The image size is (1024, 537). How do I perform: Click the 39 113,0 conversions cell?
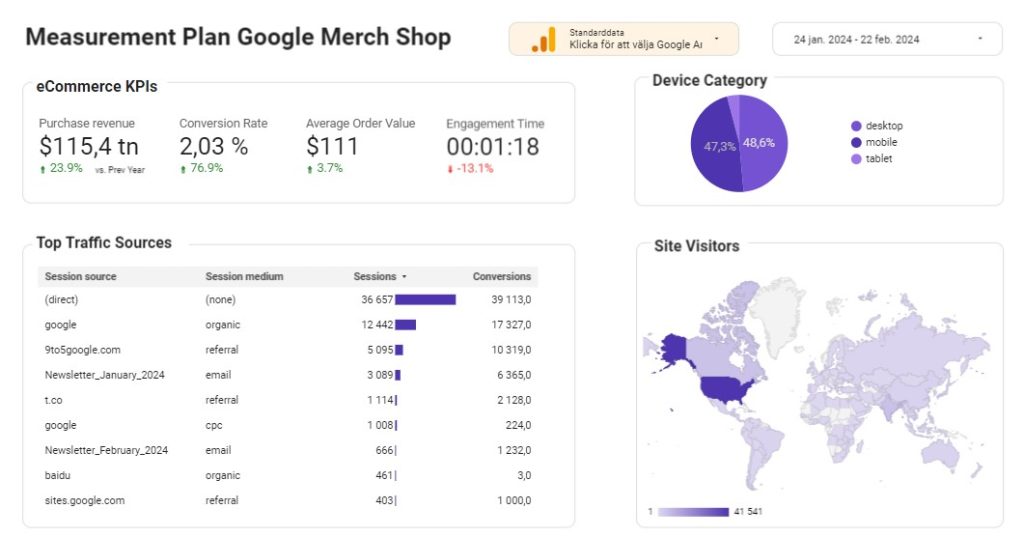[x=511, y=300]
